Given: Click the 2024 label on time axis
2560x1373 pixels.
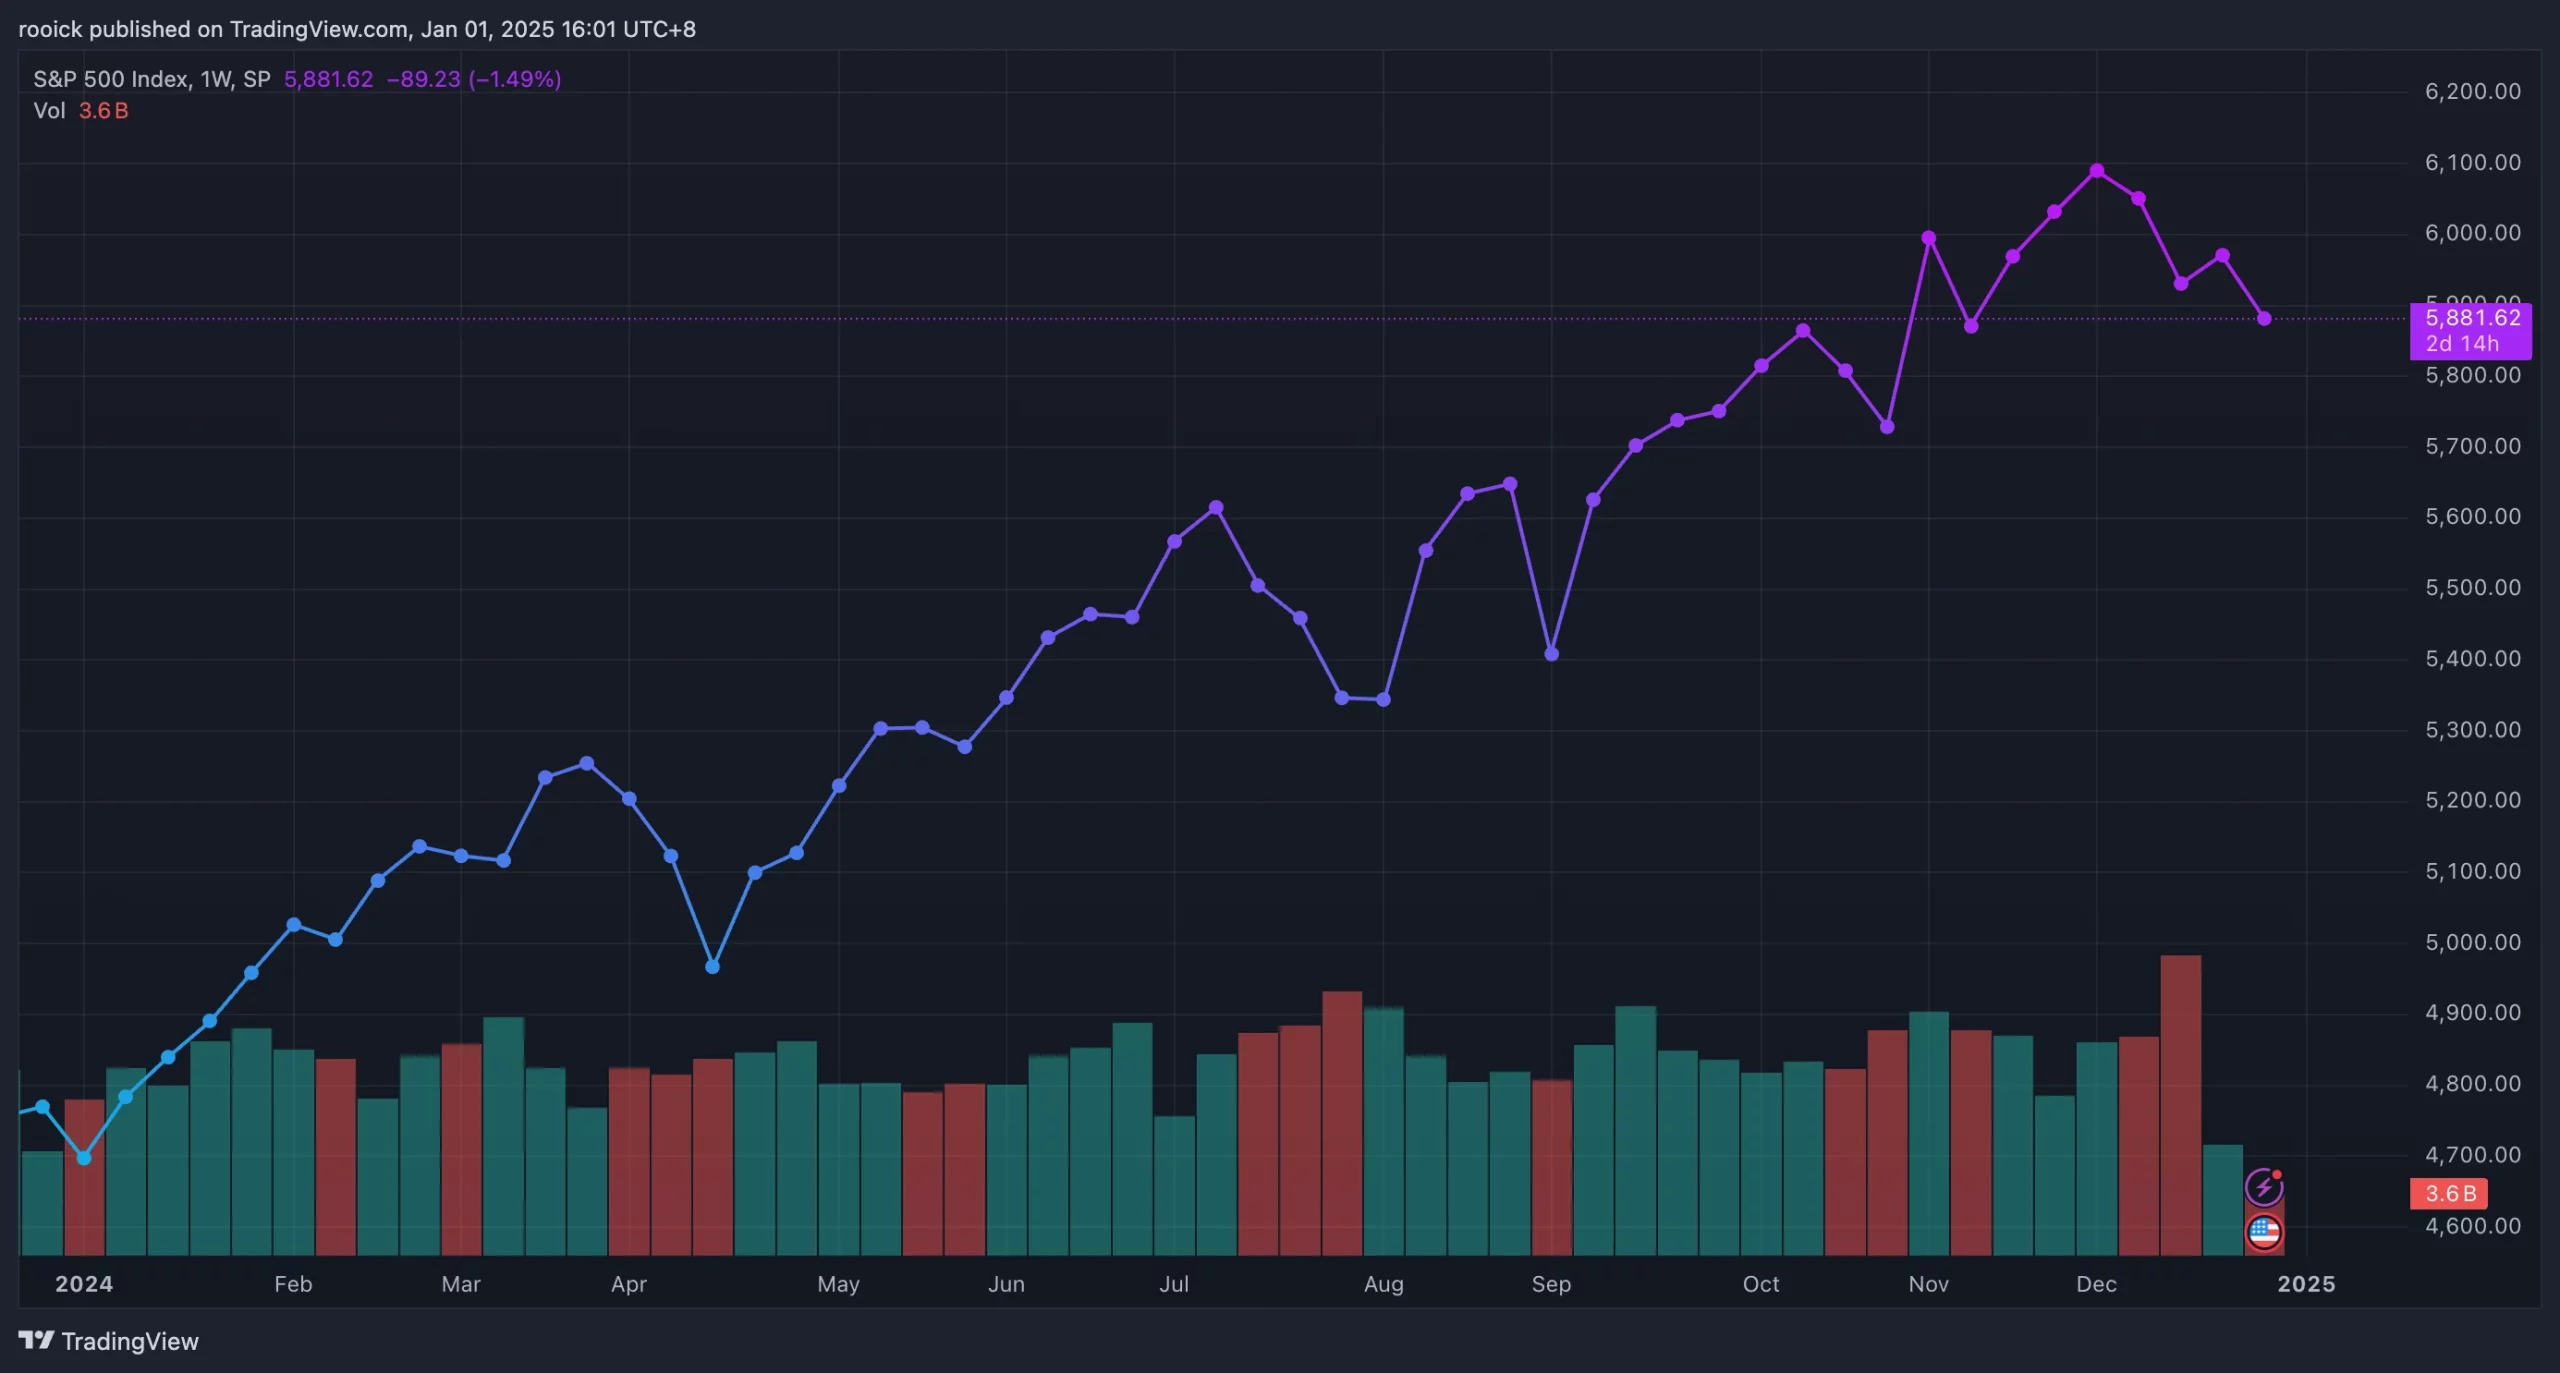Looking at the screenshot, I should click(x=84, y=1284).
